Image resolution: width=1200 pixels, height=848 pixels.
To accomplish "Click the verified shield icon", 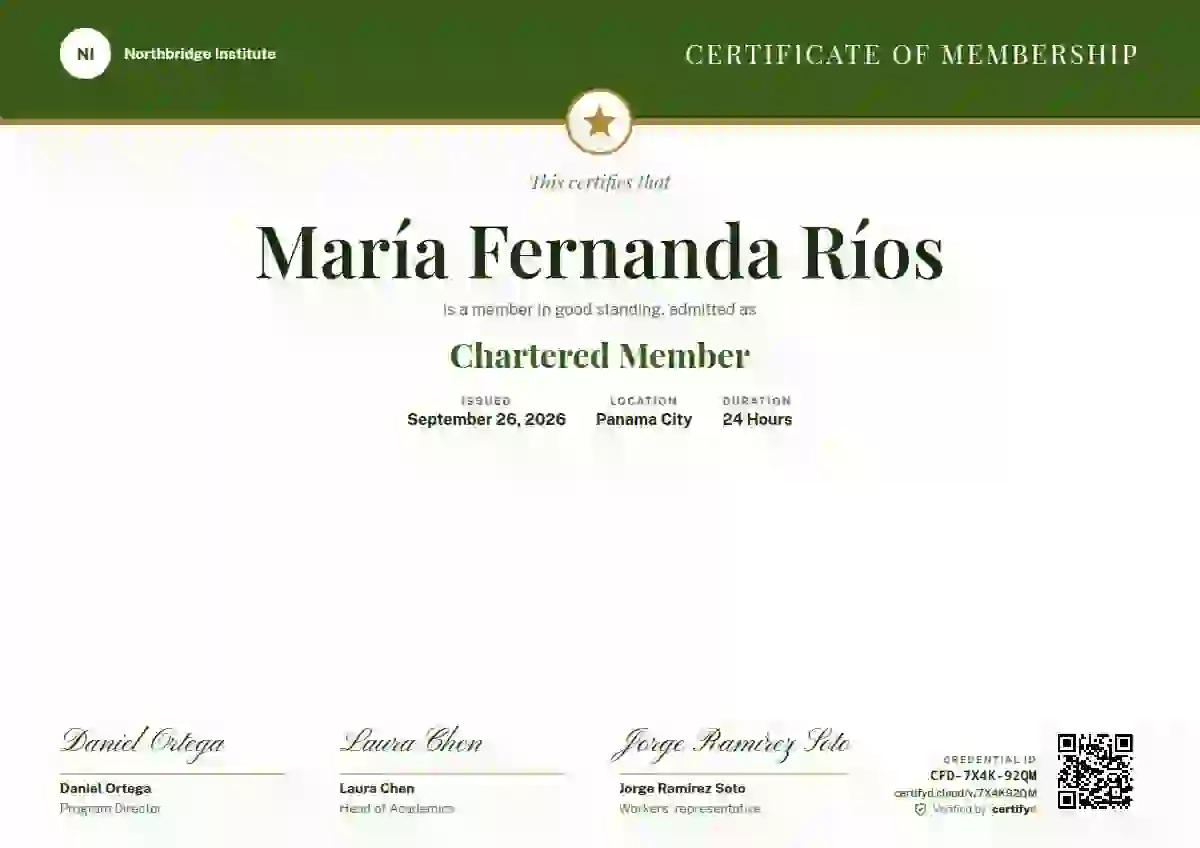I will click(x=920, y=809).
